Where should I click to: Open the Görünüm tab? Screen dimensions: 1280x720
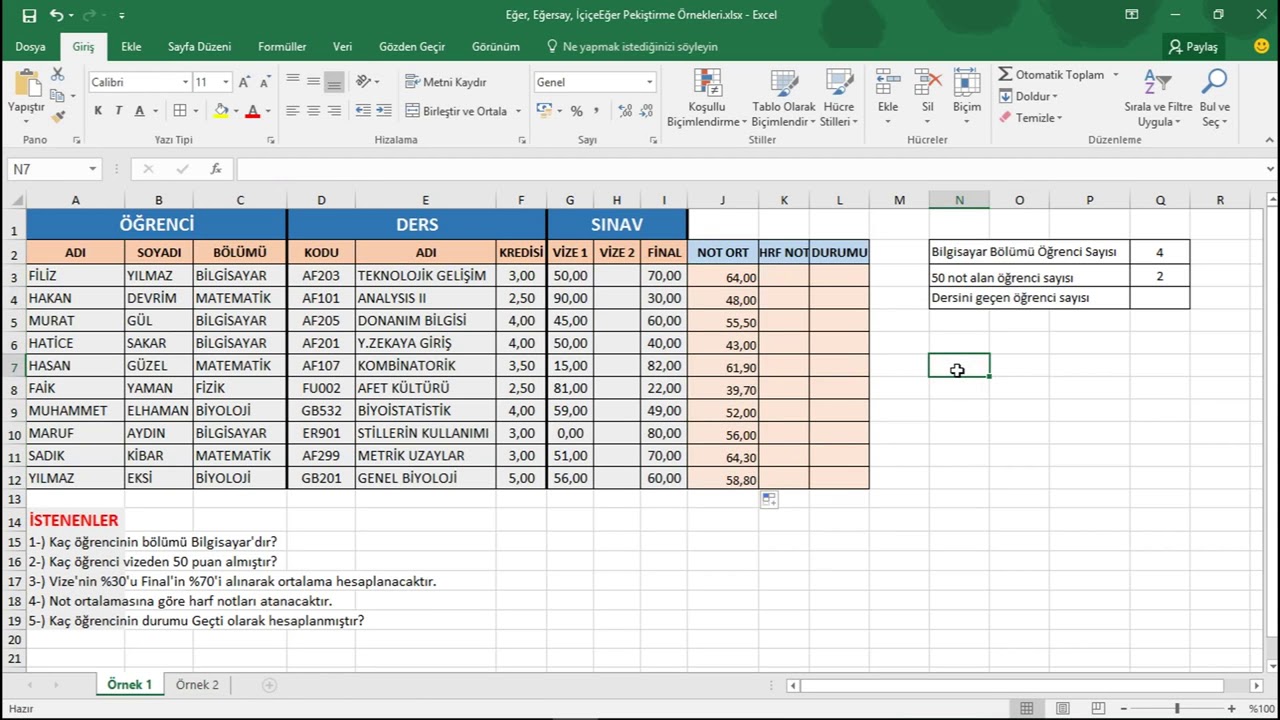[495, 46]
